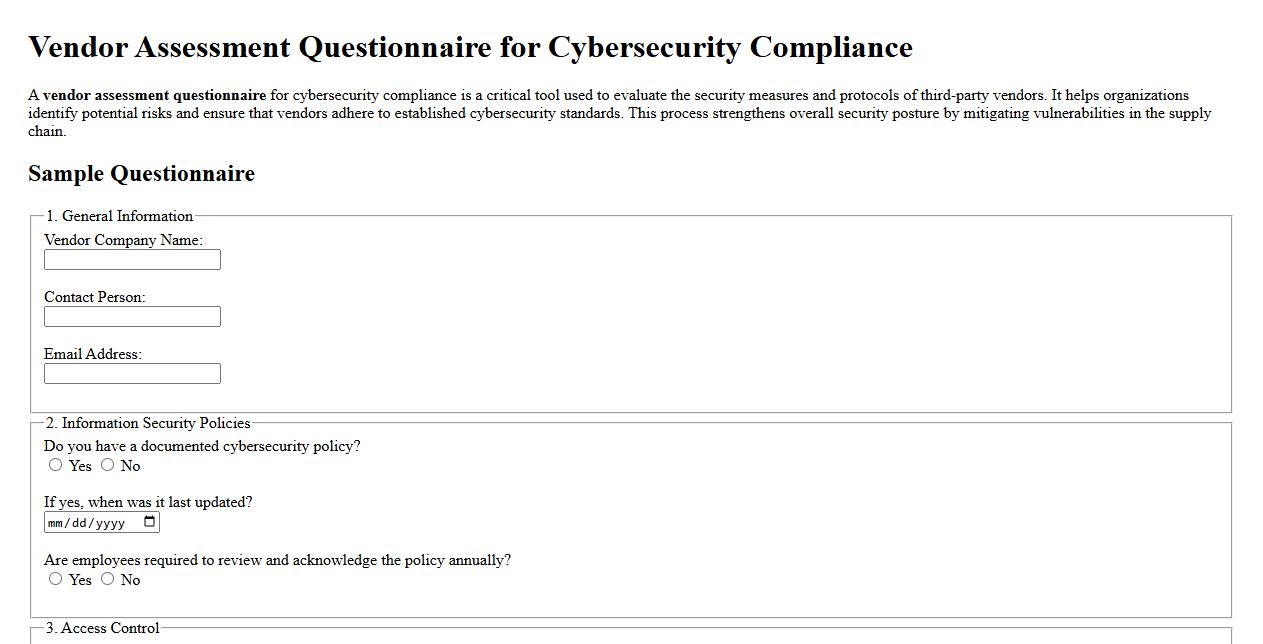1263x644 pixels.
Task: Click the Sample Questionnaire heading
Action: click(142, 173)
